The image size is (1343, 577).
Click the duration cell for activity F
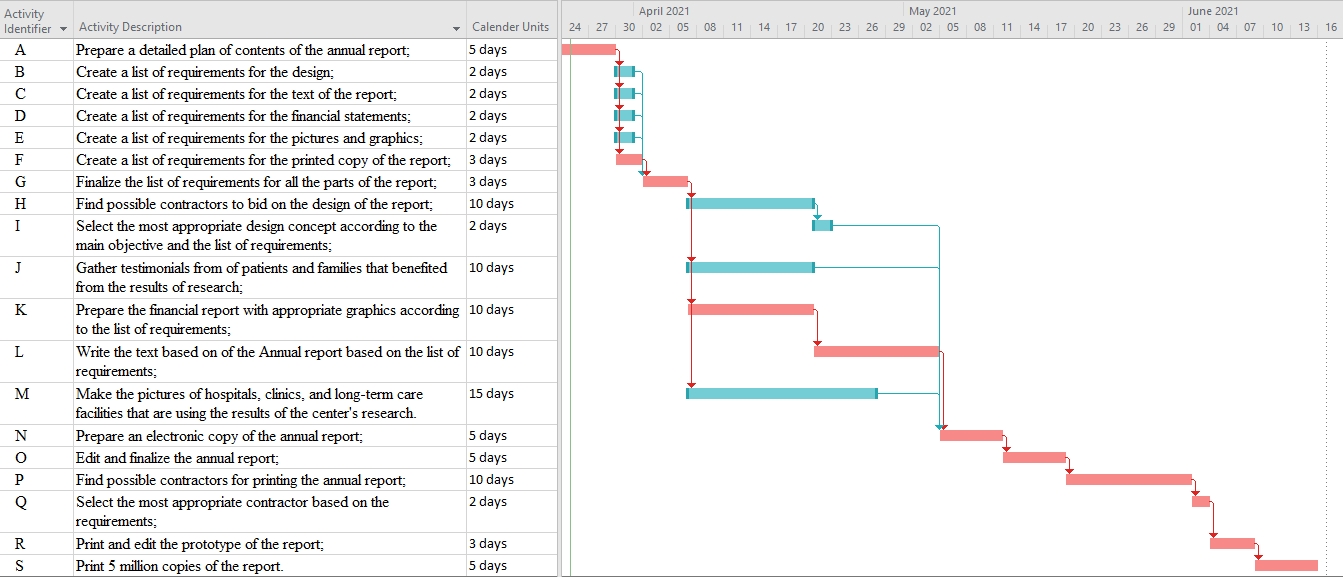click(488, 160)
